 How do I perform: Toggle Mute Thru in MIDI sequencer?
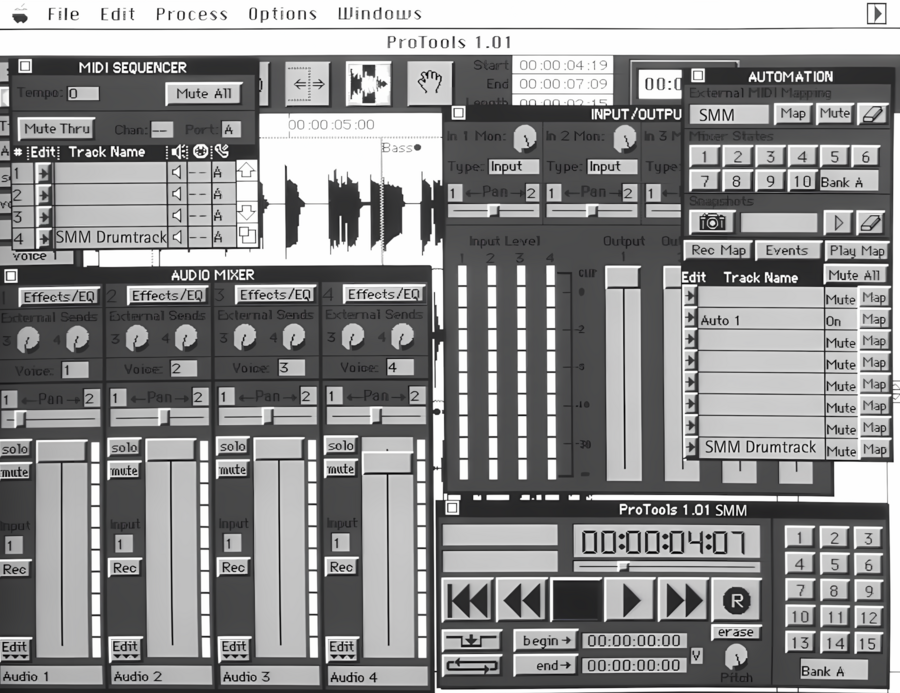point(56,129)
